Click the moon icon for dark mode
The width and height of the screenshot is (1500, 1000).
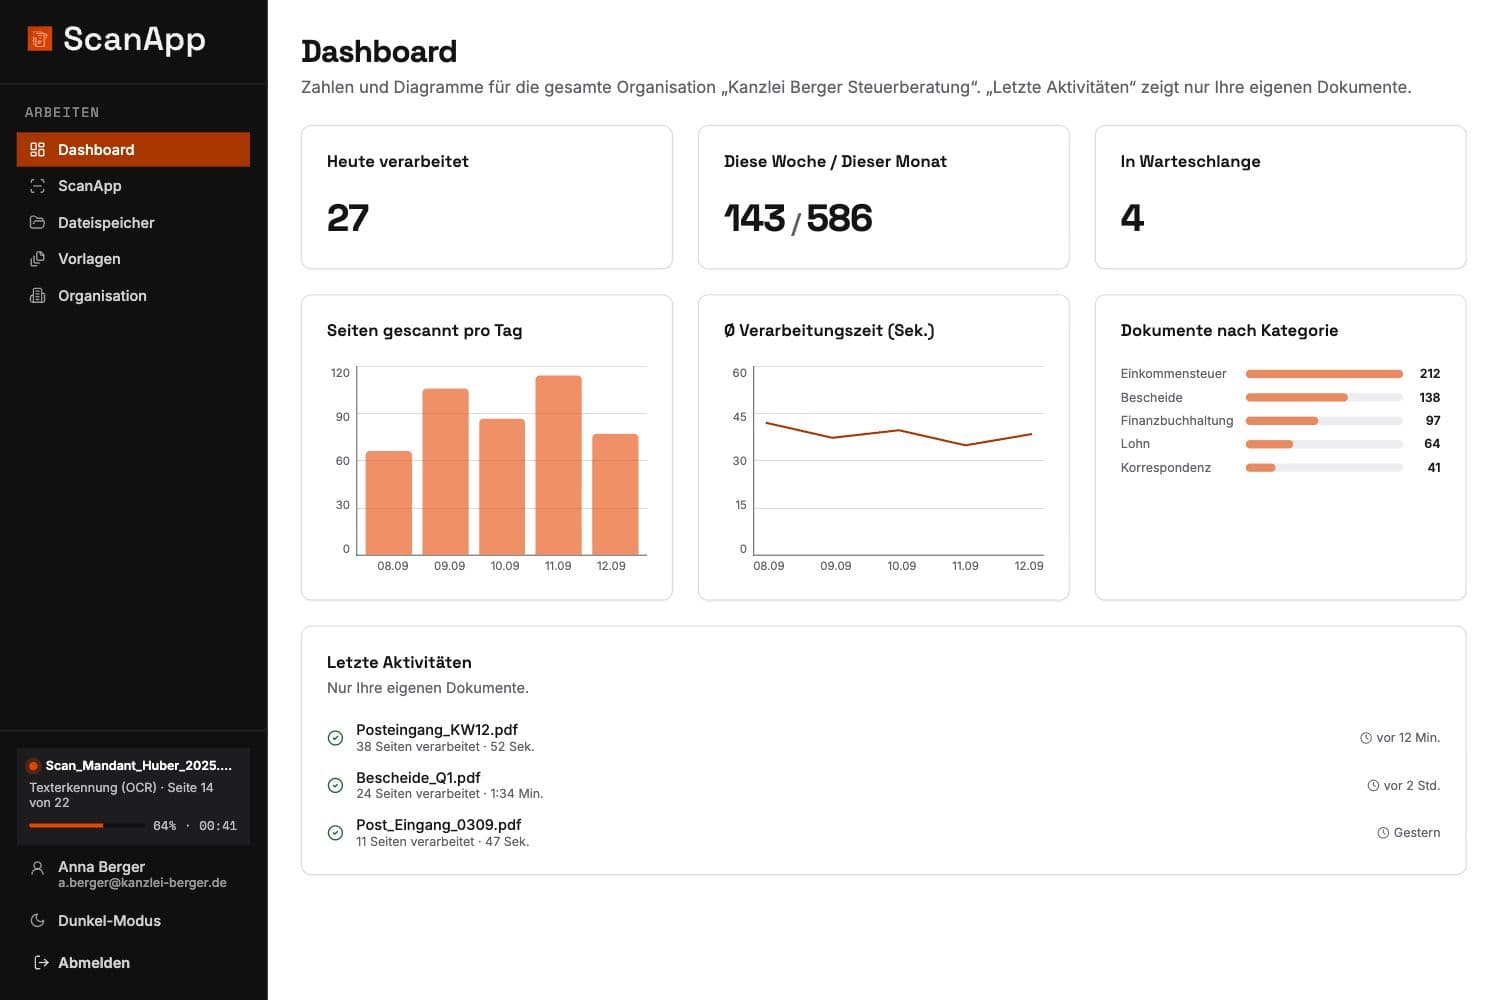38,921
